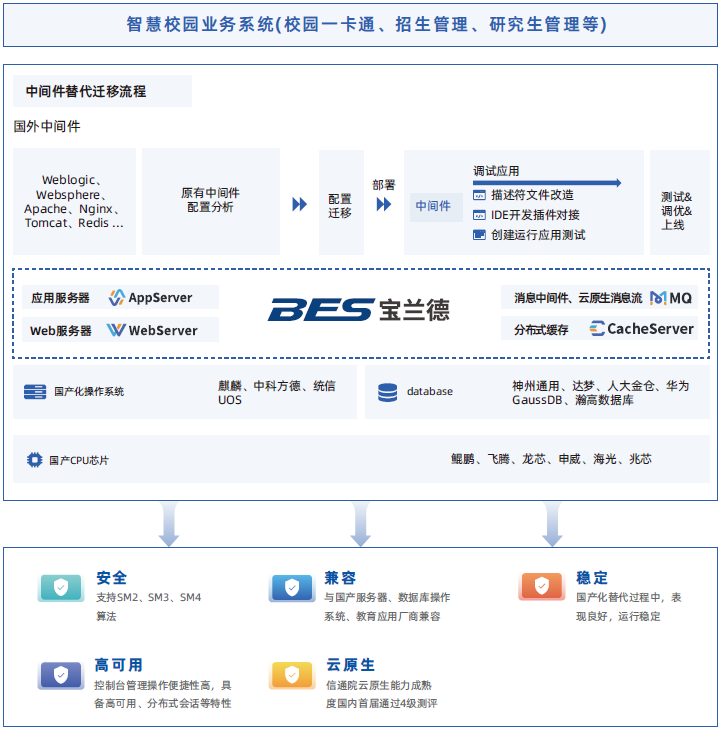Click the 兼容 blue shield icon
Image resolution: width=722 pixels, height=731 pixels.
292,588
